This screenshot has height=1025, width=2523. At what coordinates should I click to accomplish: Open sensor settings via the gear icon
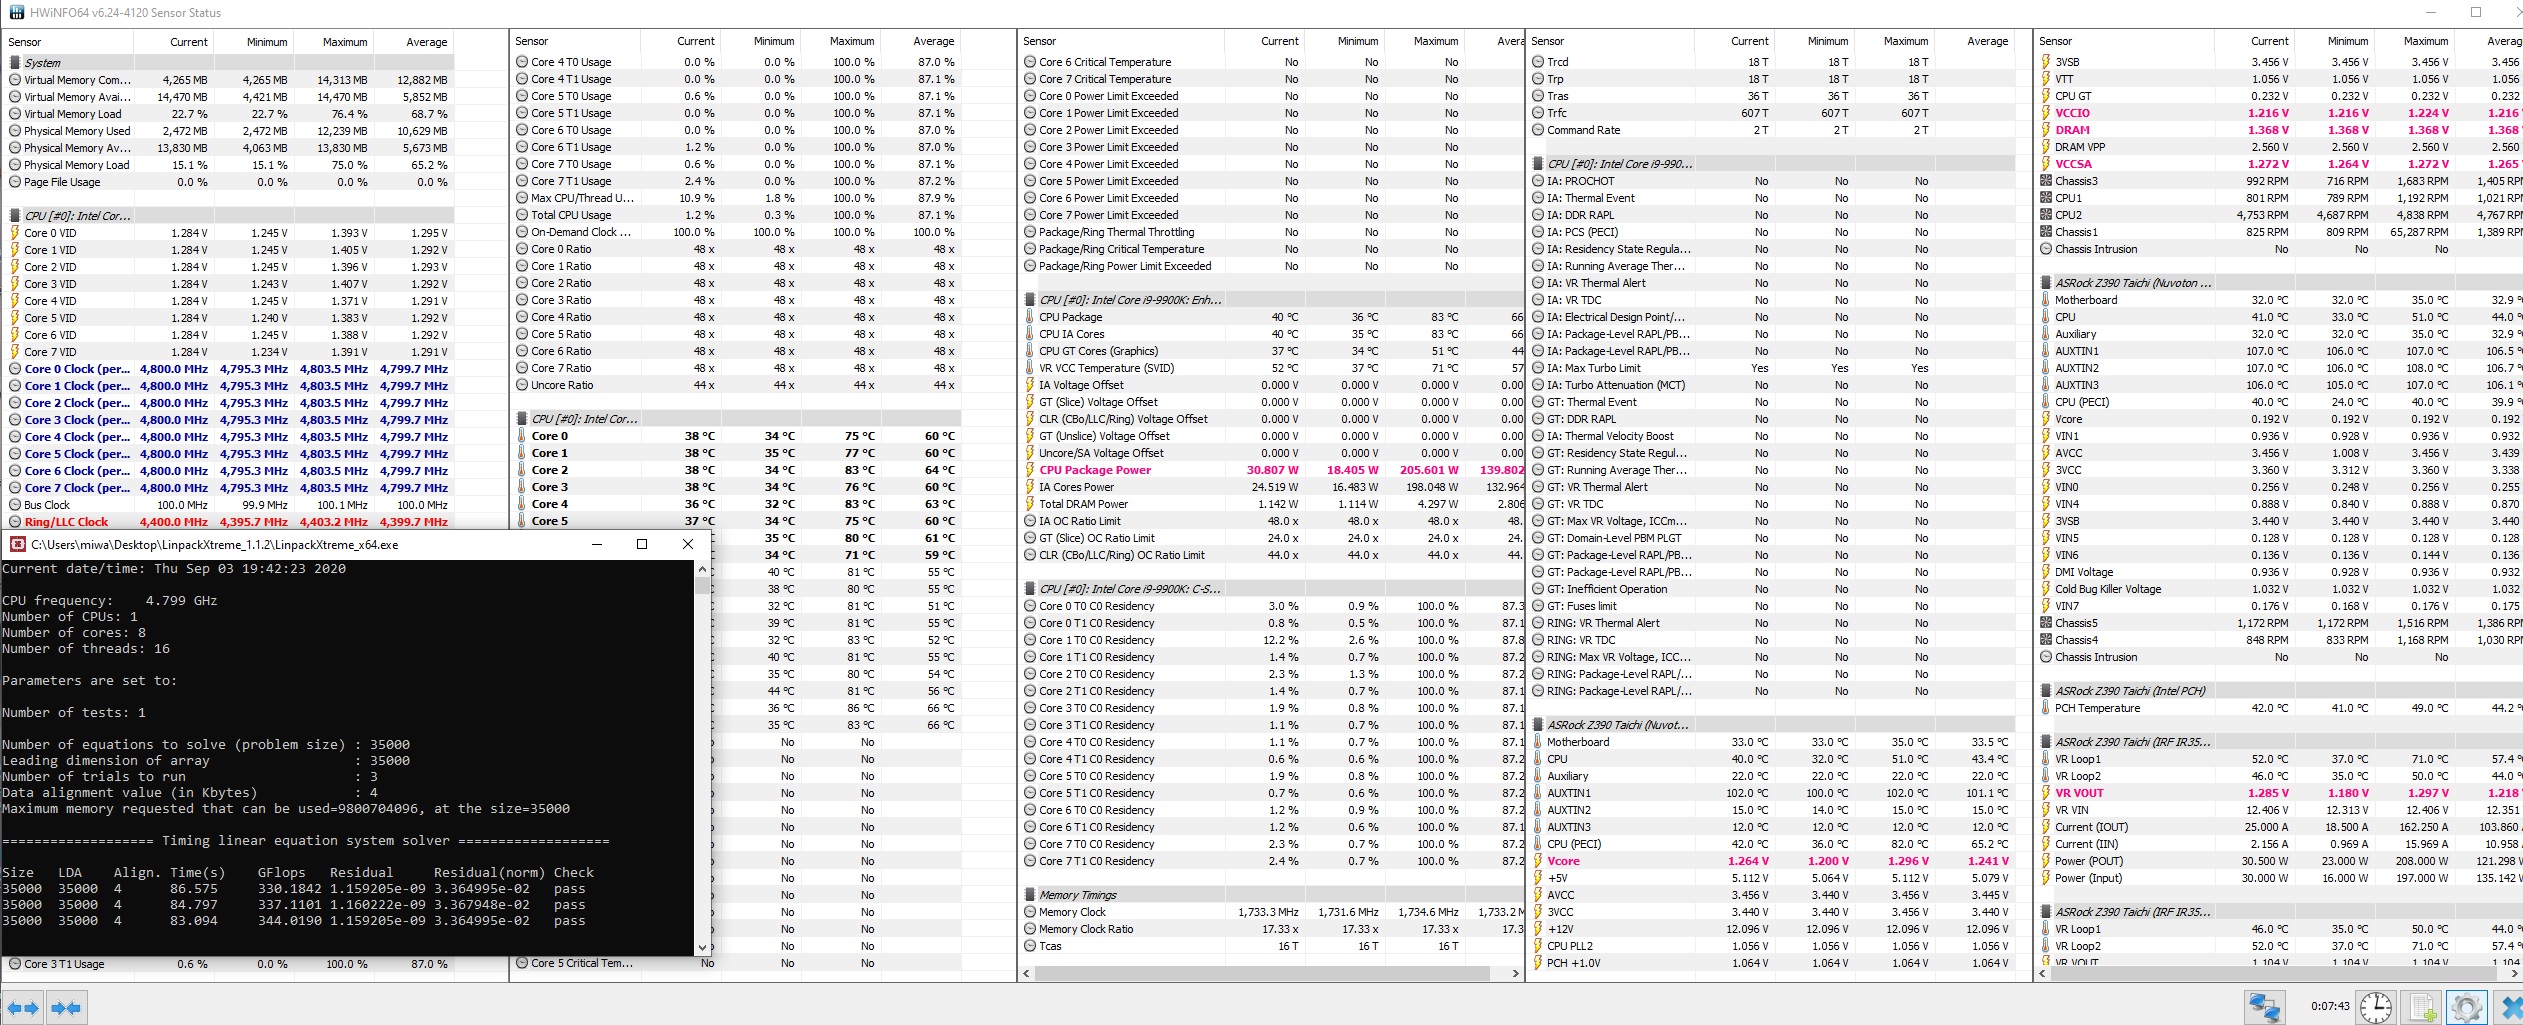click(x=2466, y=1007)
